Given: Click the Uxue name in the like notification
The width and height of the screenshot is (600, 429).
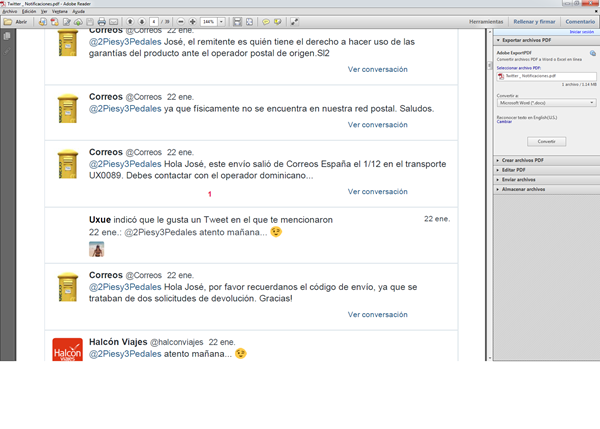Looking at the screenshot, I should click(x=100, y=220).
